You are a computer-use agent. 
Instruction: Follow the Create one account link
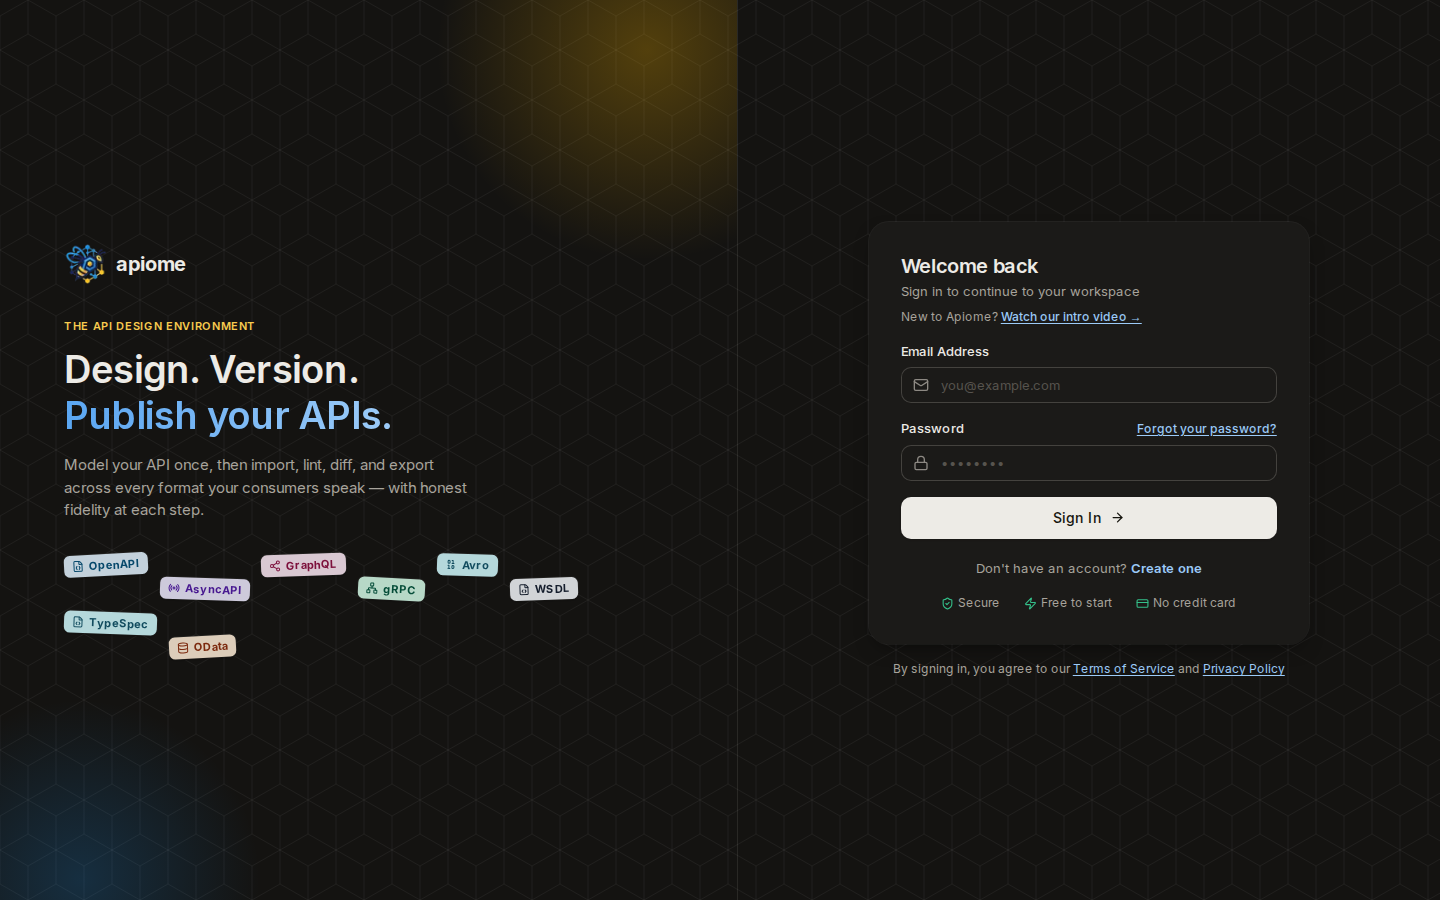click(x=1166, y=569)
